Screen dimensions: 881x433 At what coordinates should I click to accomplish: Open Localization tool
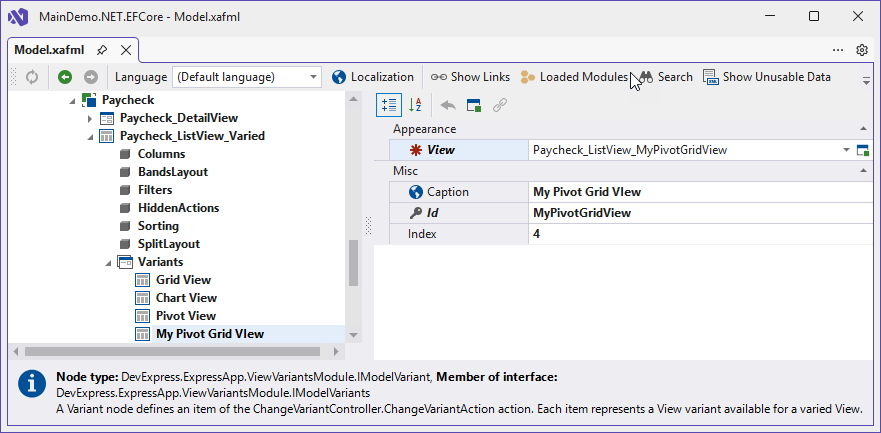tap(373, 77)
